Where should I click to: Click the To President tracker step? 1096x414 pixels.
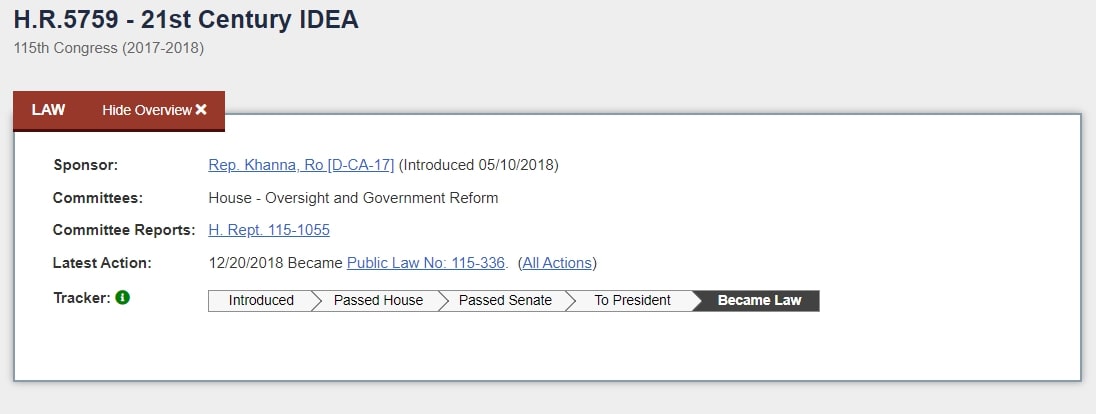click(633, 301)
